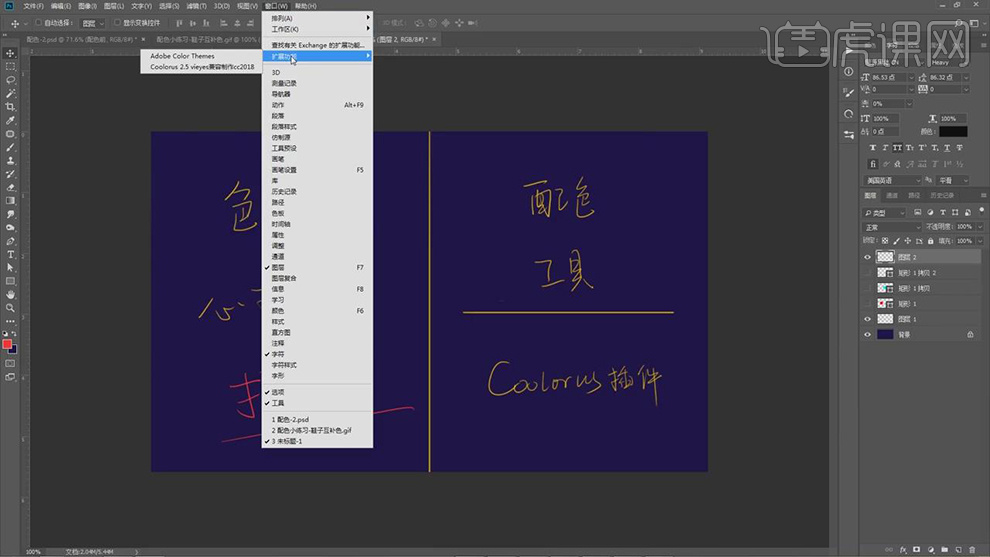Select the Rectangular Marquee tool
The image size is (990, 557).
coord(10,66)
